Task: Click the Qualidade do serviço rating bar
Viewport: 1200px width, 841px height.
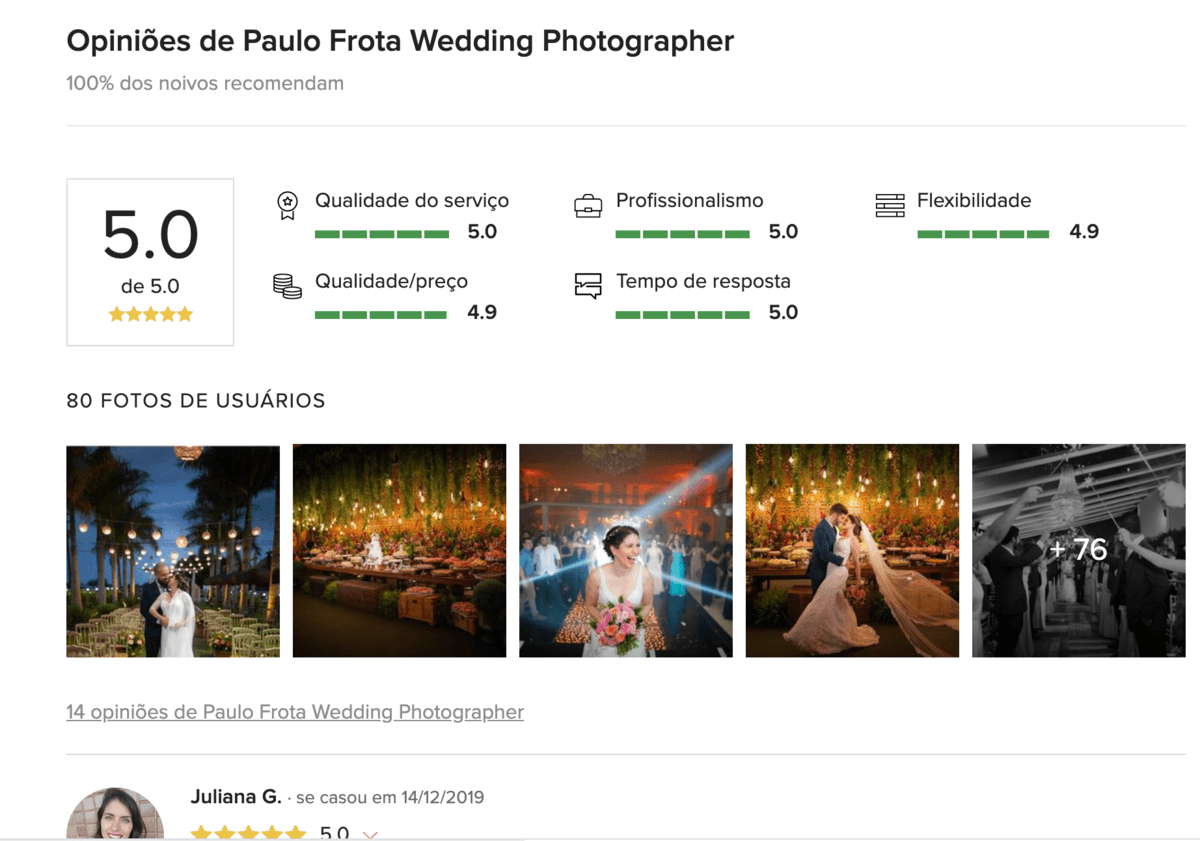Action: pos(382,234)
